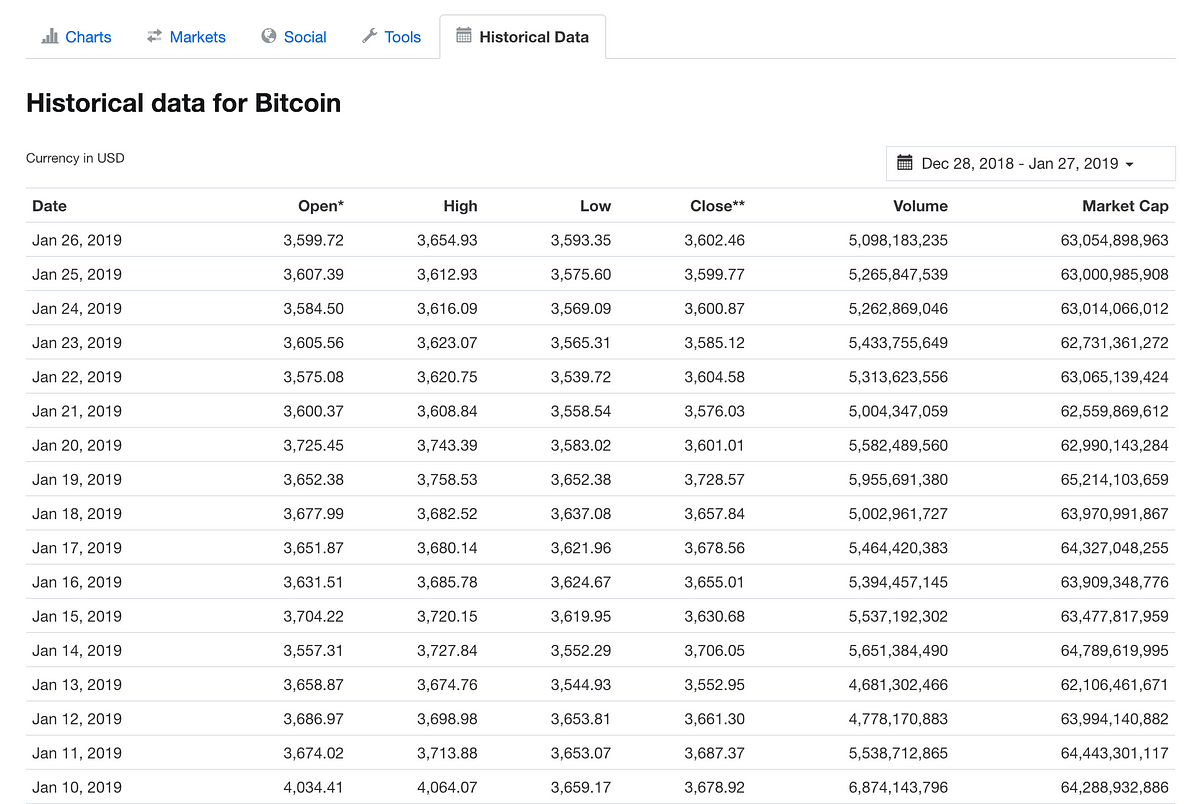The width and height of the screenshot is (1200, 804).
Task: Click the close price 3,678.56
Action: pos(715,548)
